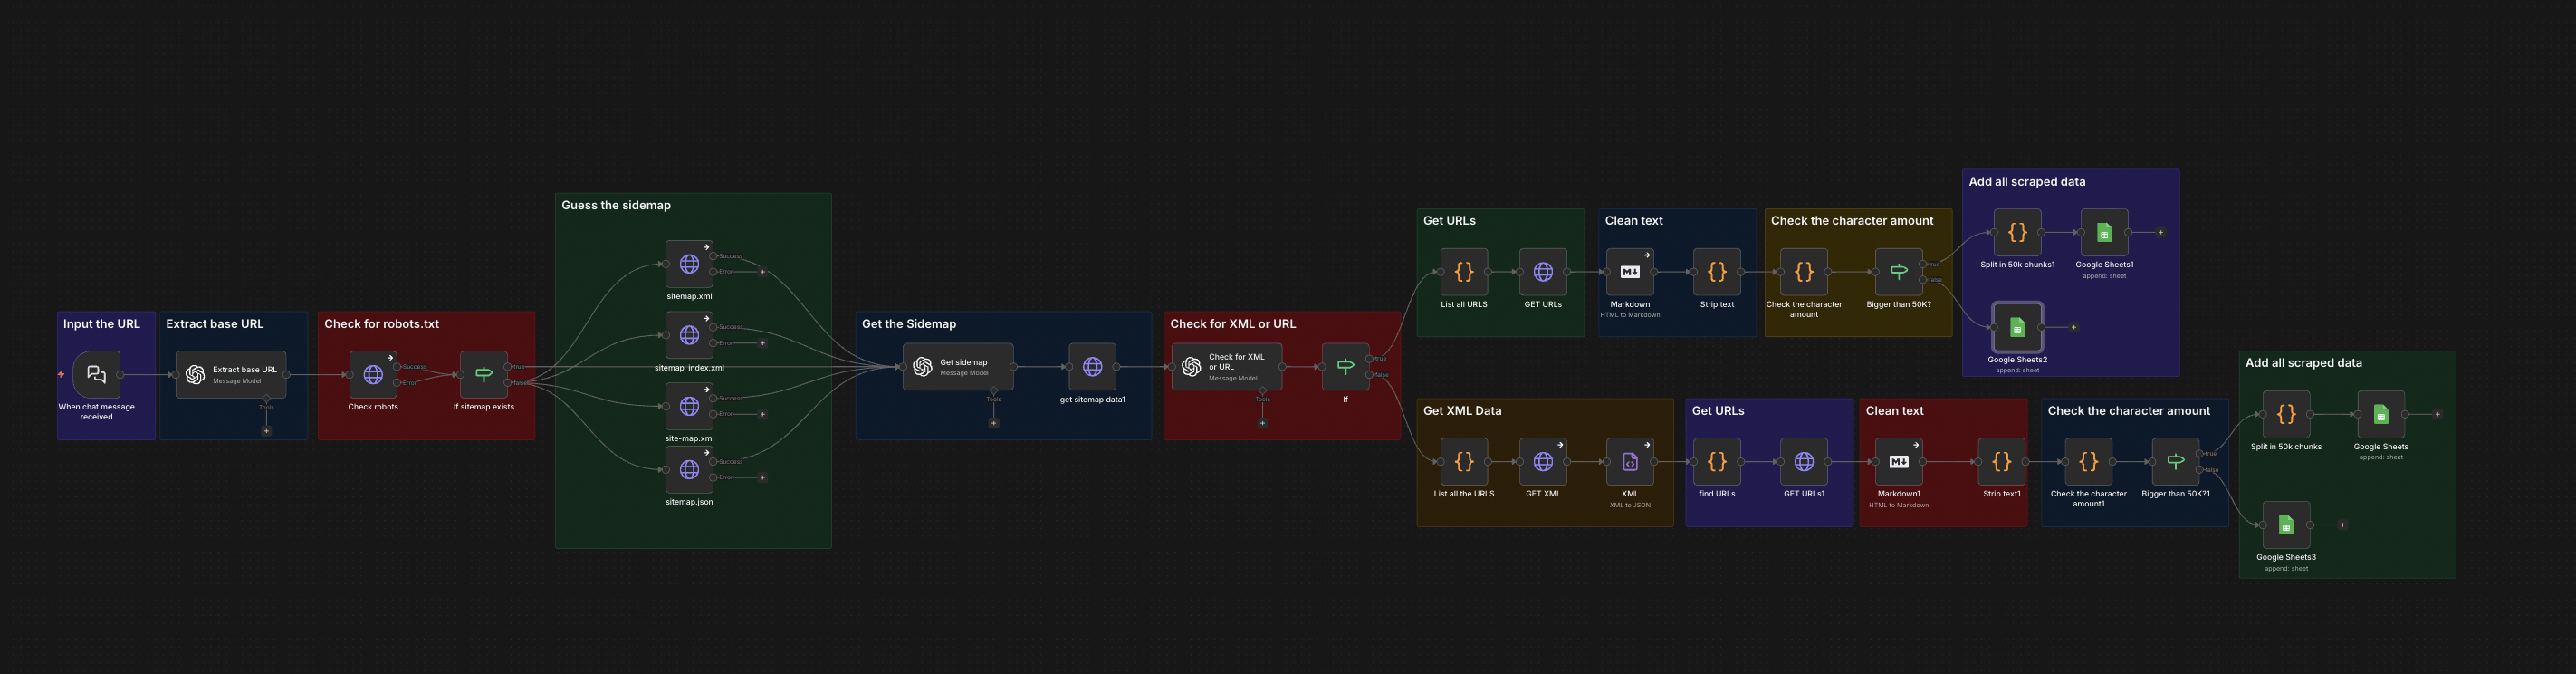This screenshot has height=674, width=2576.
Task: Select the 'get sitemap data1' HTTP node
Action: 1092,367
